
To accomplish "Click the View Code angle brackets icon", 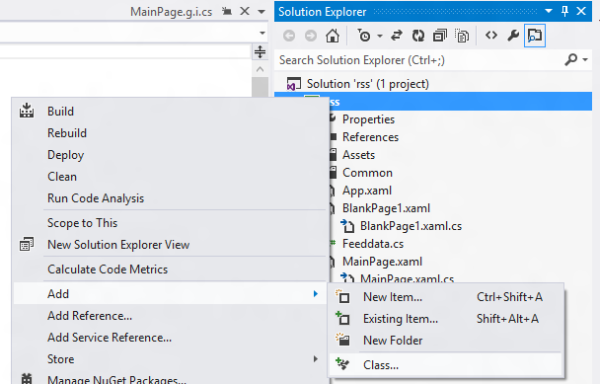I will pos(491,36).
